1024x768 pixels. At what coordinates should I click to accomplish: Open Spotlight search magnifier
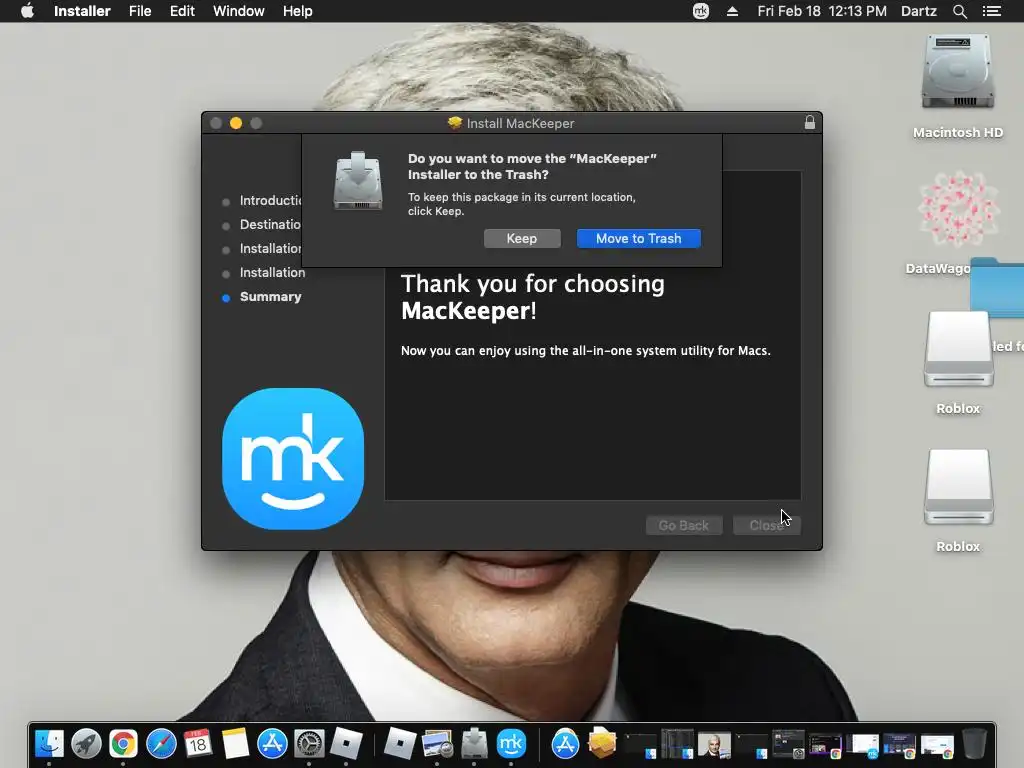pyautogui.click(x=959, y=11)
